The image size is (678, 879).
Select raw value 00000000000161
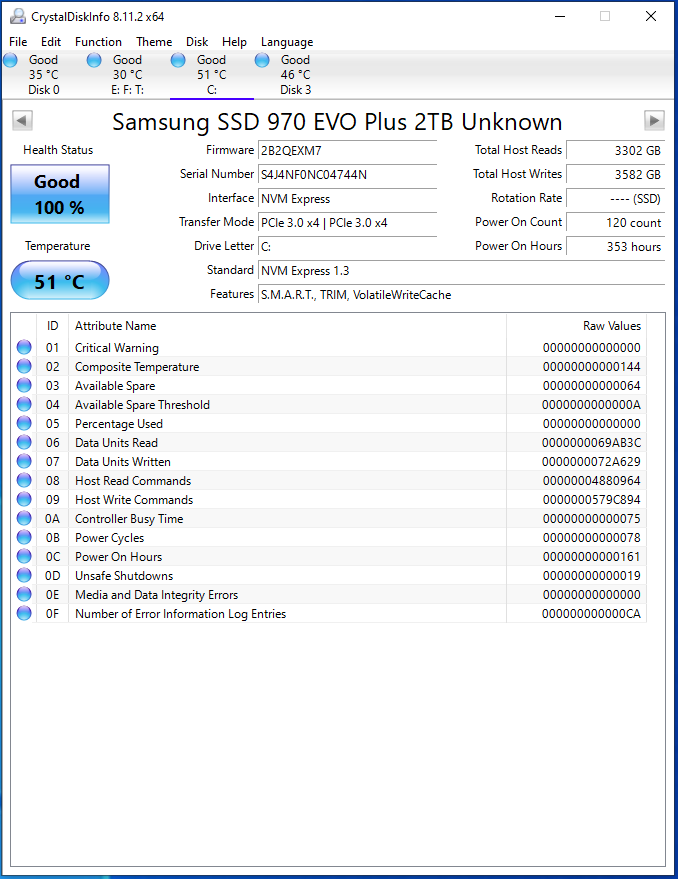tap(591, 557)
